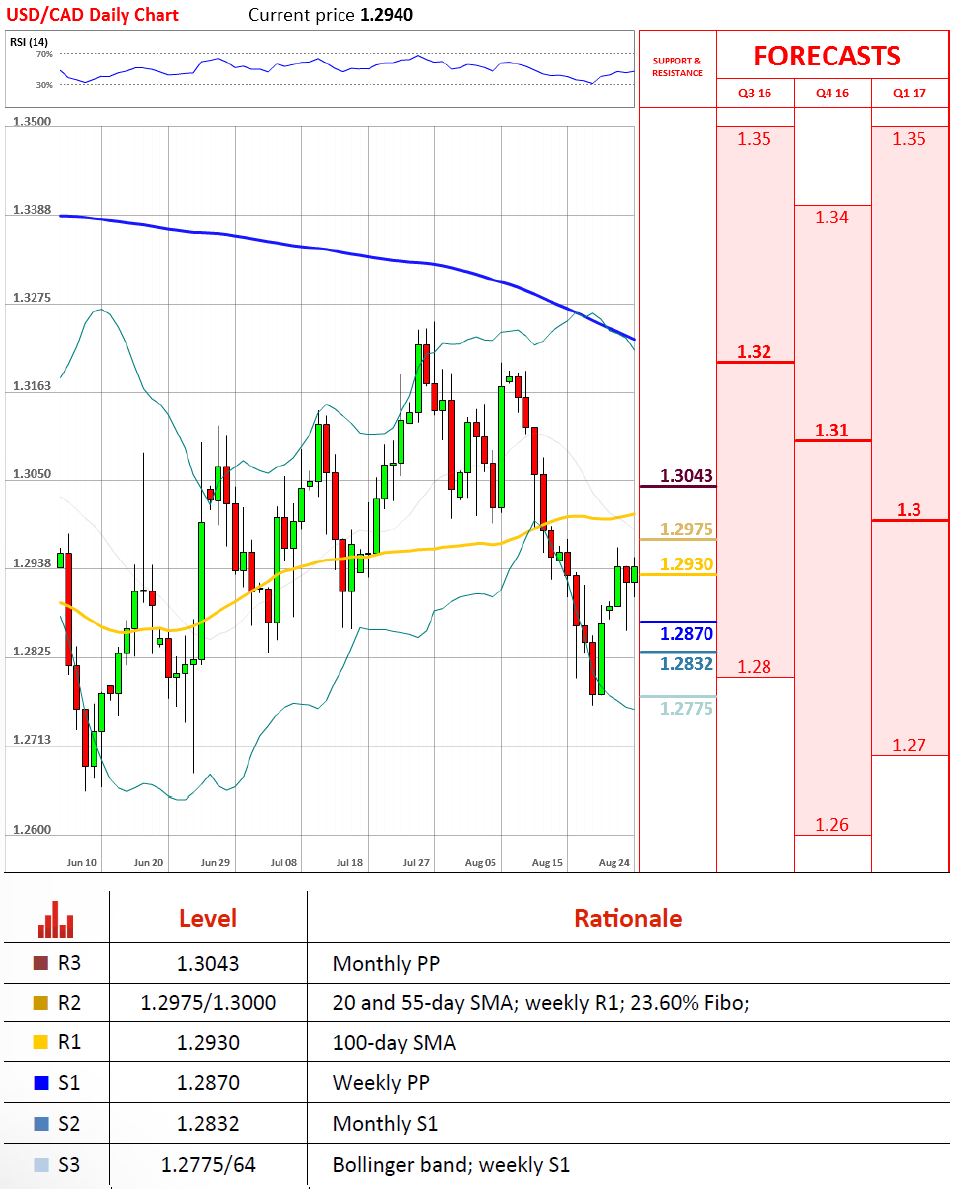Click the R1 level value 1.2930
Viewport: 961px width, 1189px height.
coord(208,1043)
